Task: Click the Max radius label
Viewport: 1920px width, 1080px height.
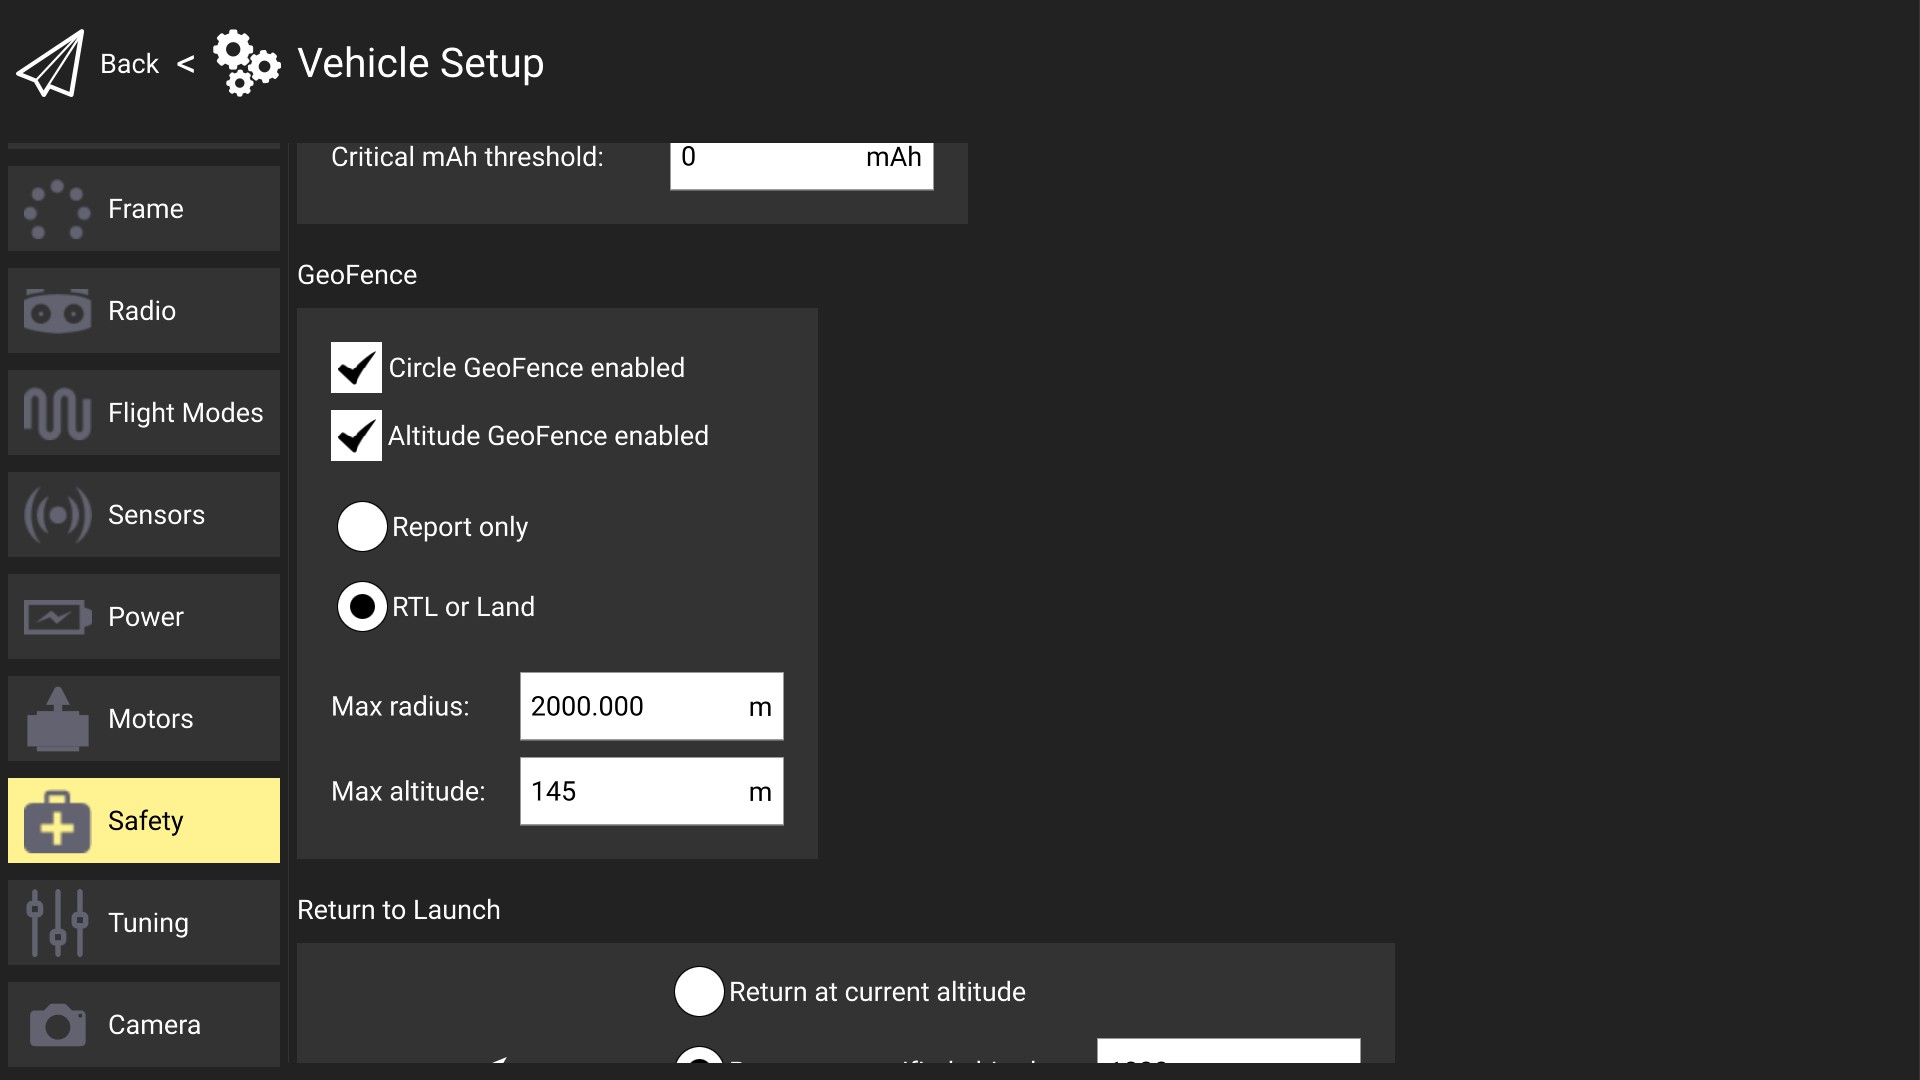Action: coord(400,707)
